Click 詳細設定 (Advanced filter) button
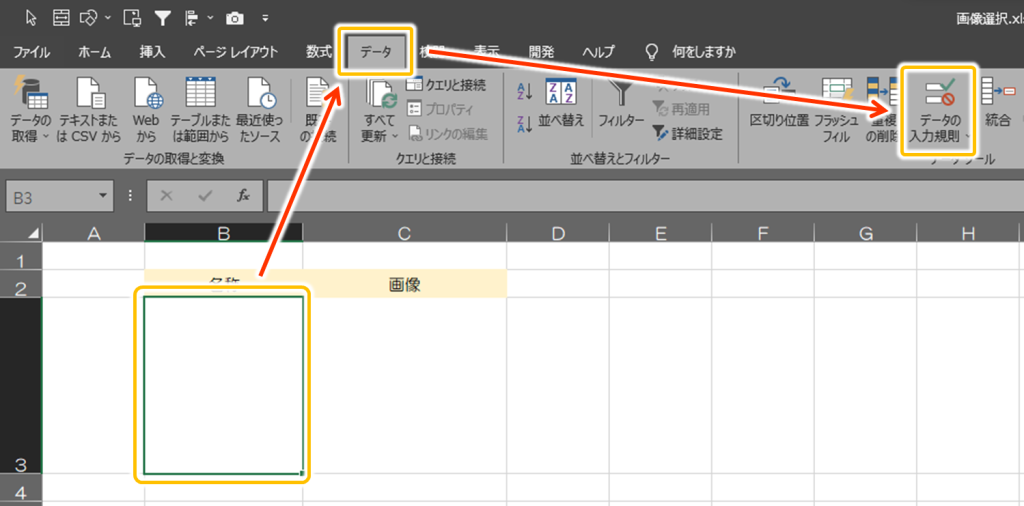Screen dimensions: 1024x506 tap(687, 133)
